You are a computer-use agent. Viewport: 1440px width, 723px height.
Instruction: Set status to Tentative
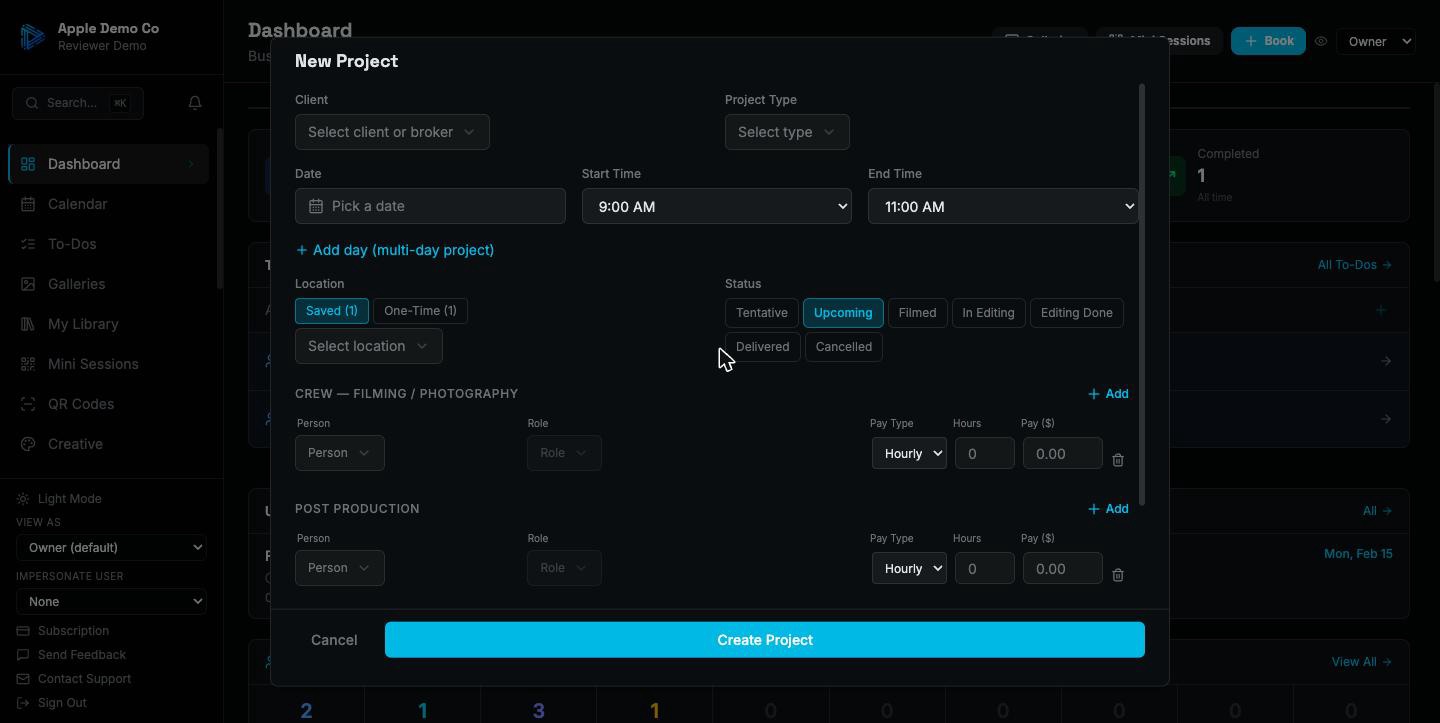(762, 313)
